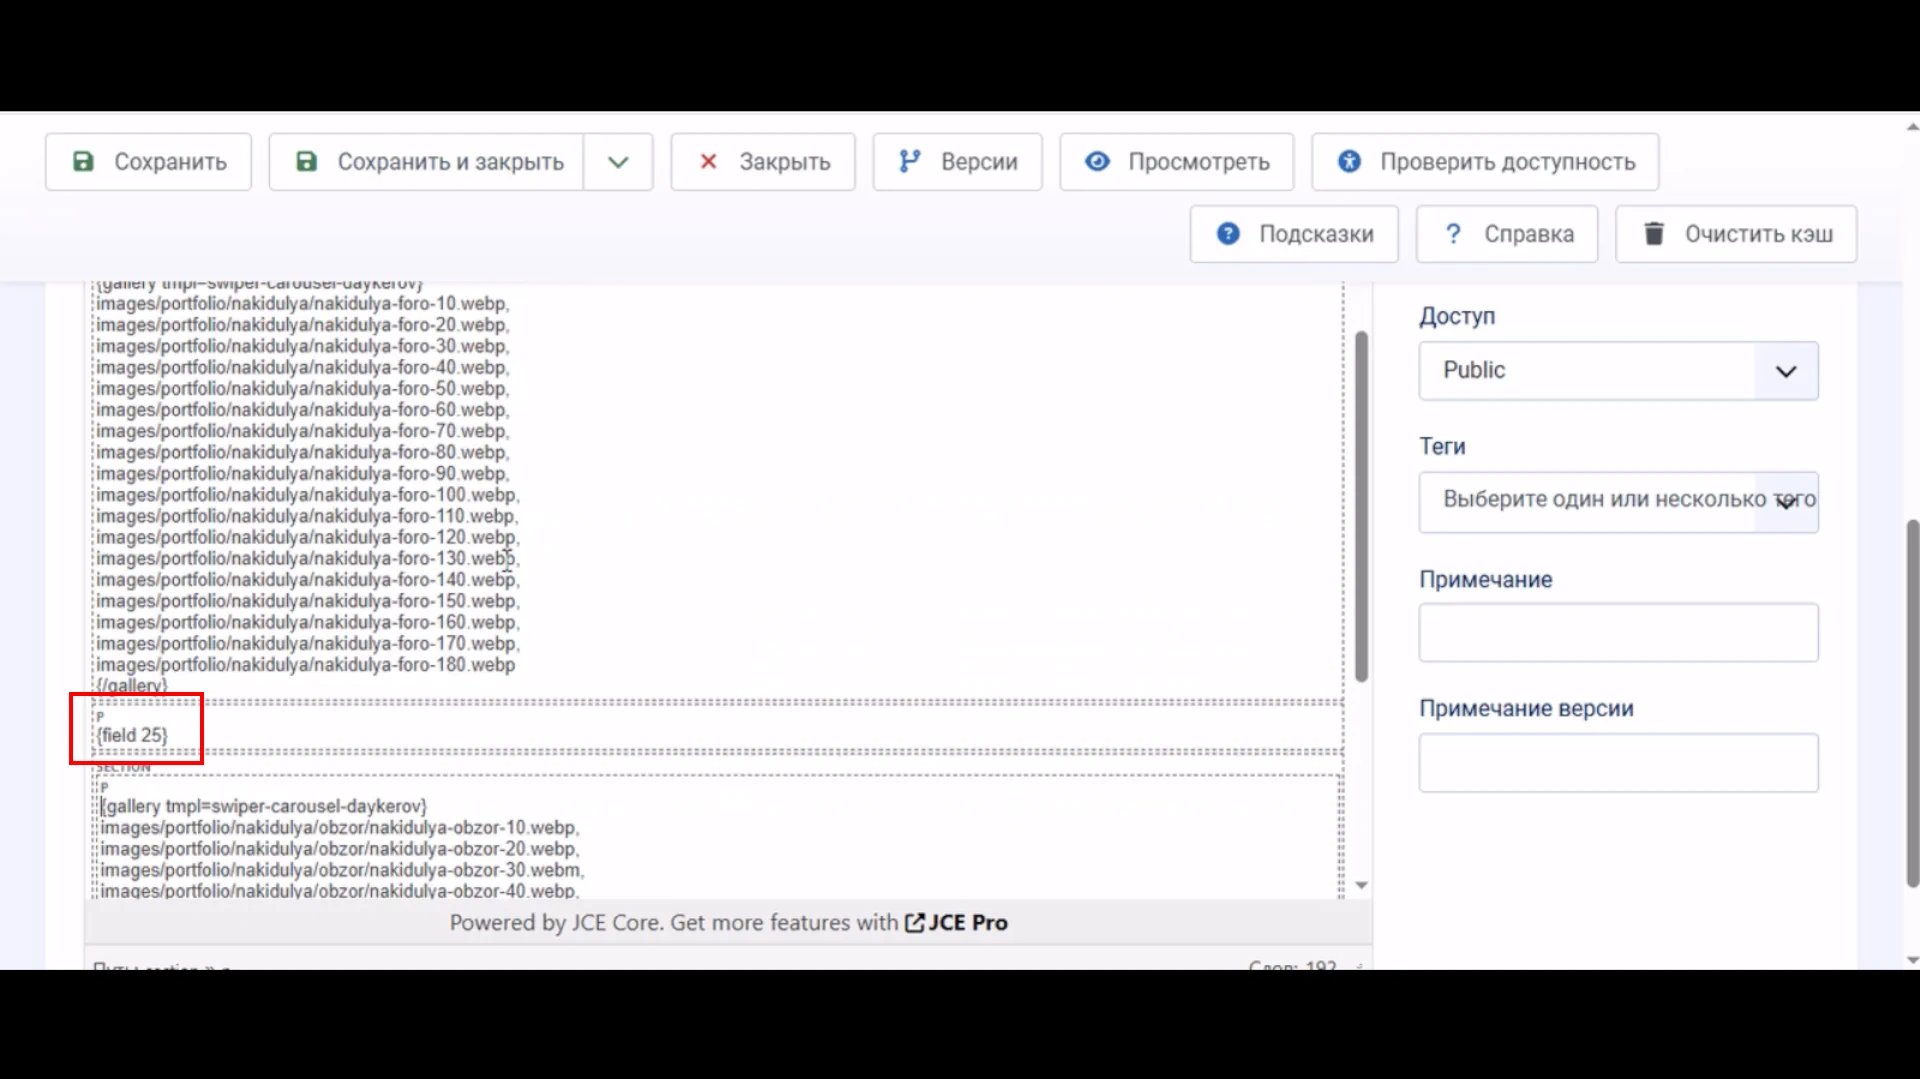Click the page scrollbar on right edge
This screenshot has height=1079, width=1920.
(1912, 700)
